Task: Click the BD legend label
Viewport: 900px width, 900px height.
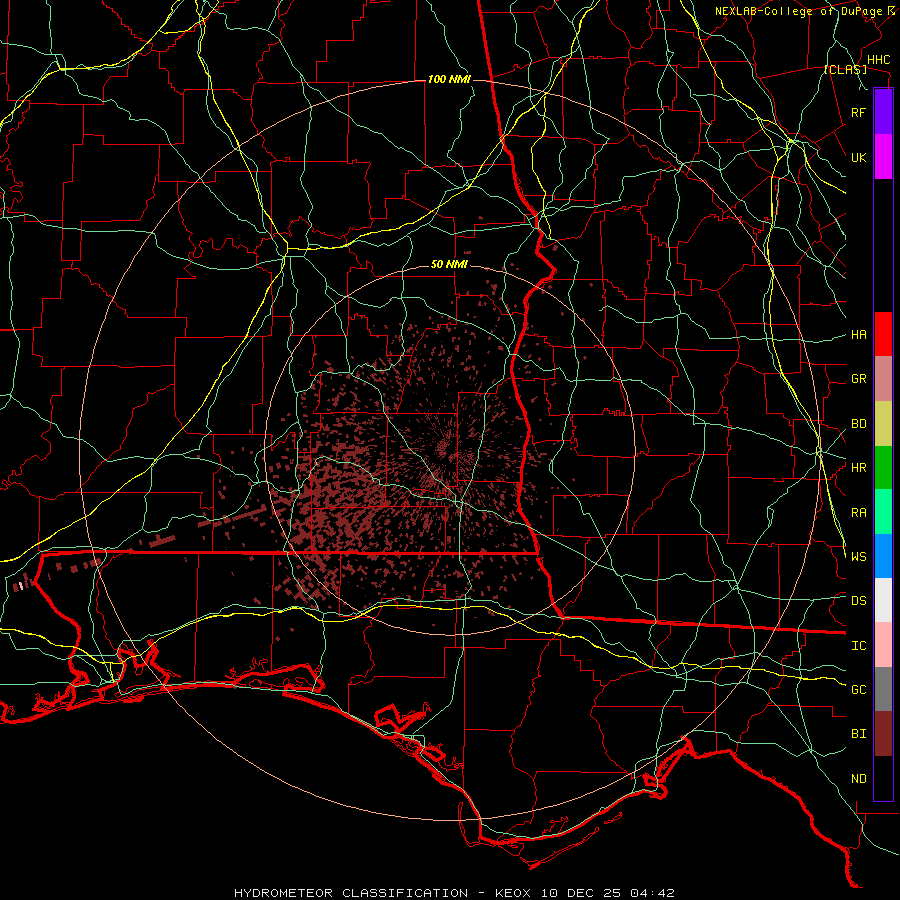Action: [859, 424]
